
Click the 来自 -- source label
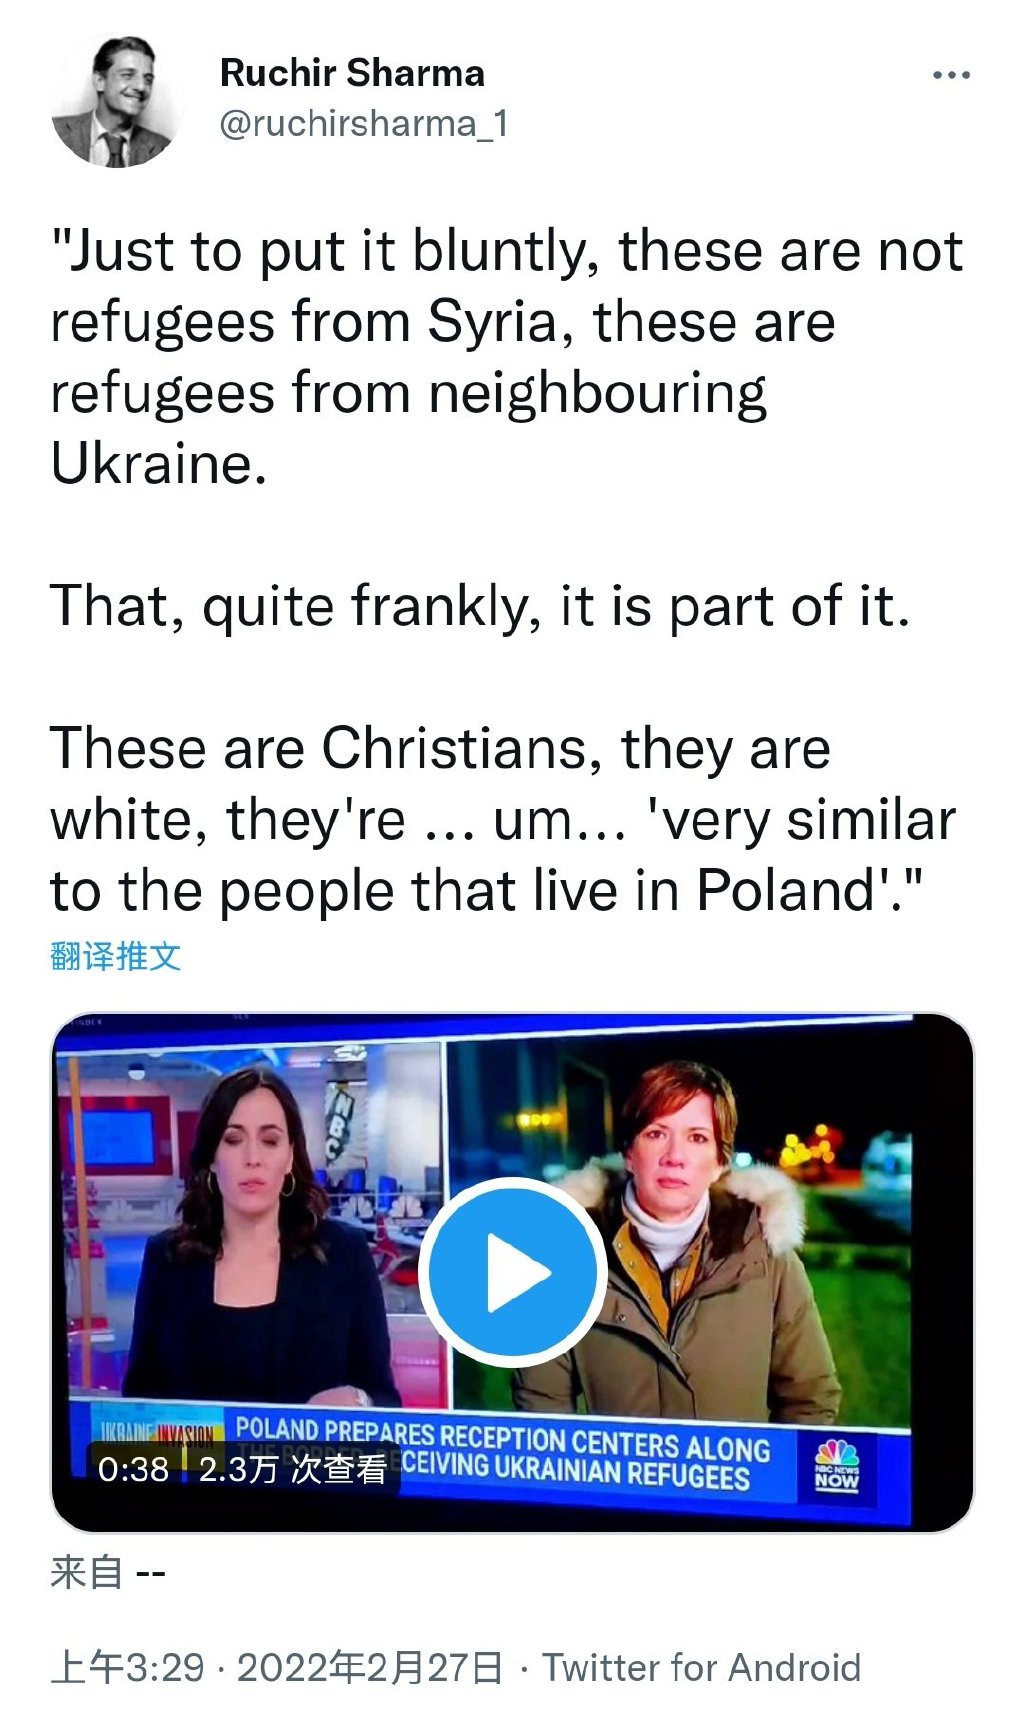click(107, 1573)
